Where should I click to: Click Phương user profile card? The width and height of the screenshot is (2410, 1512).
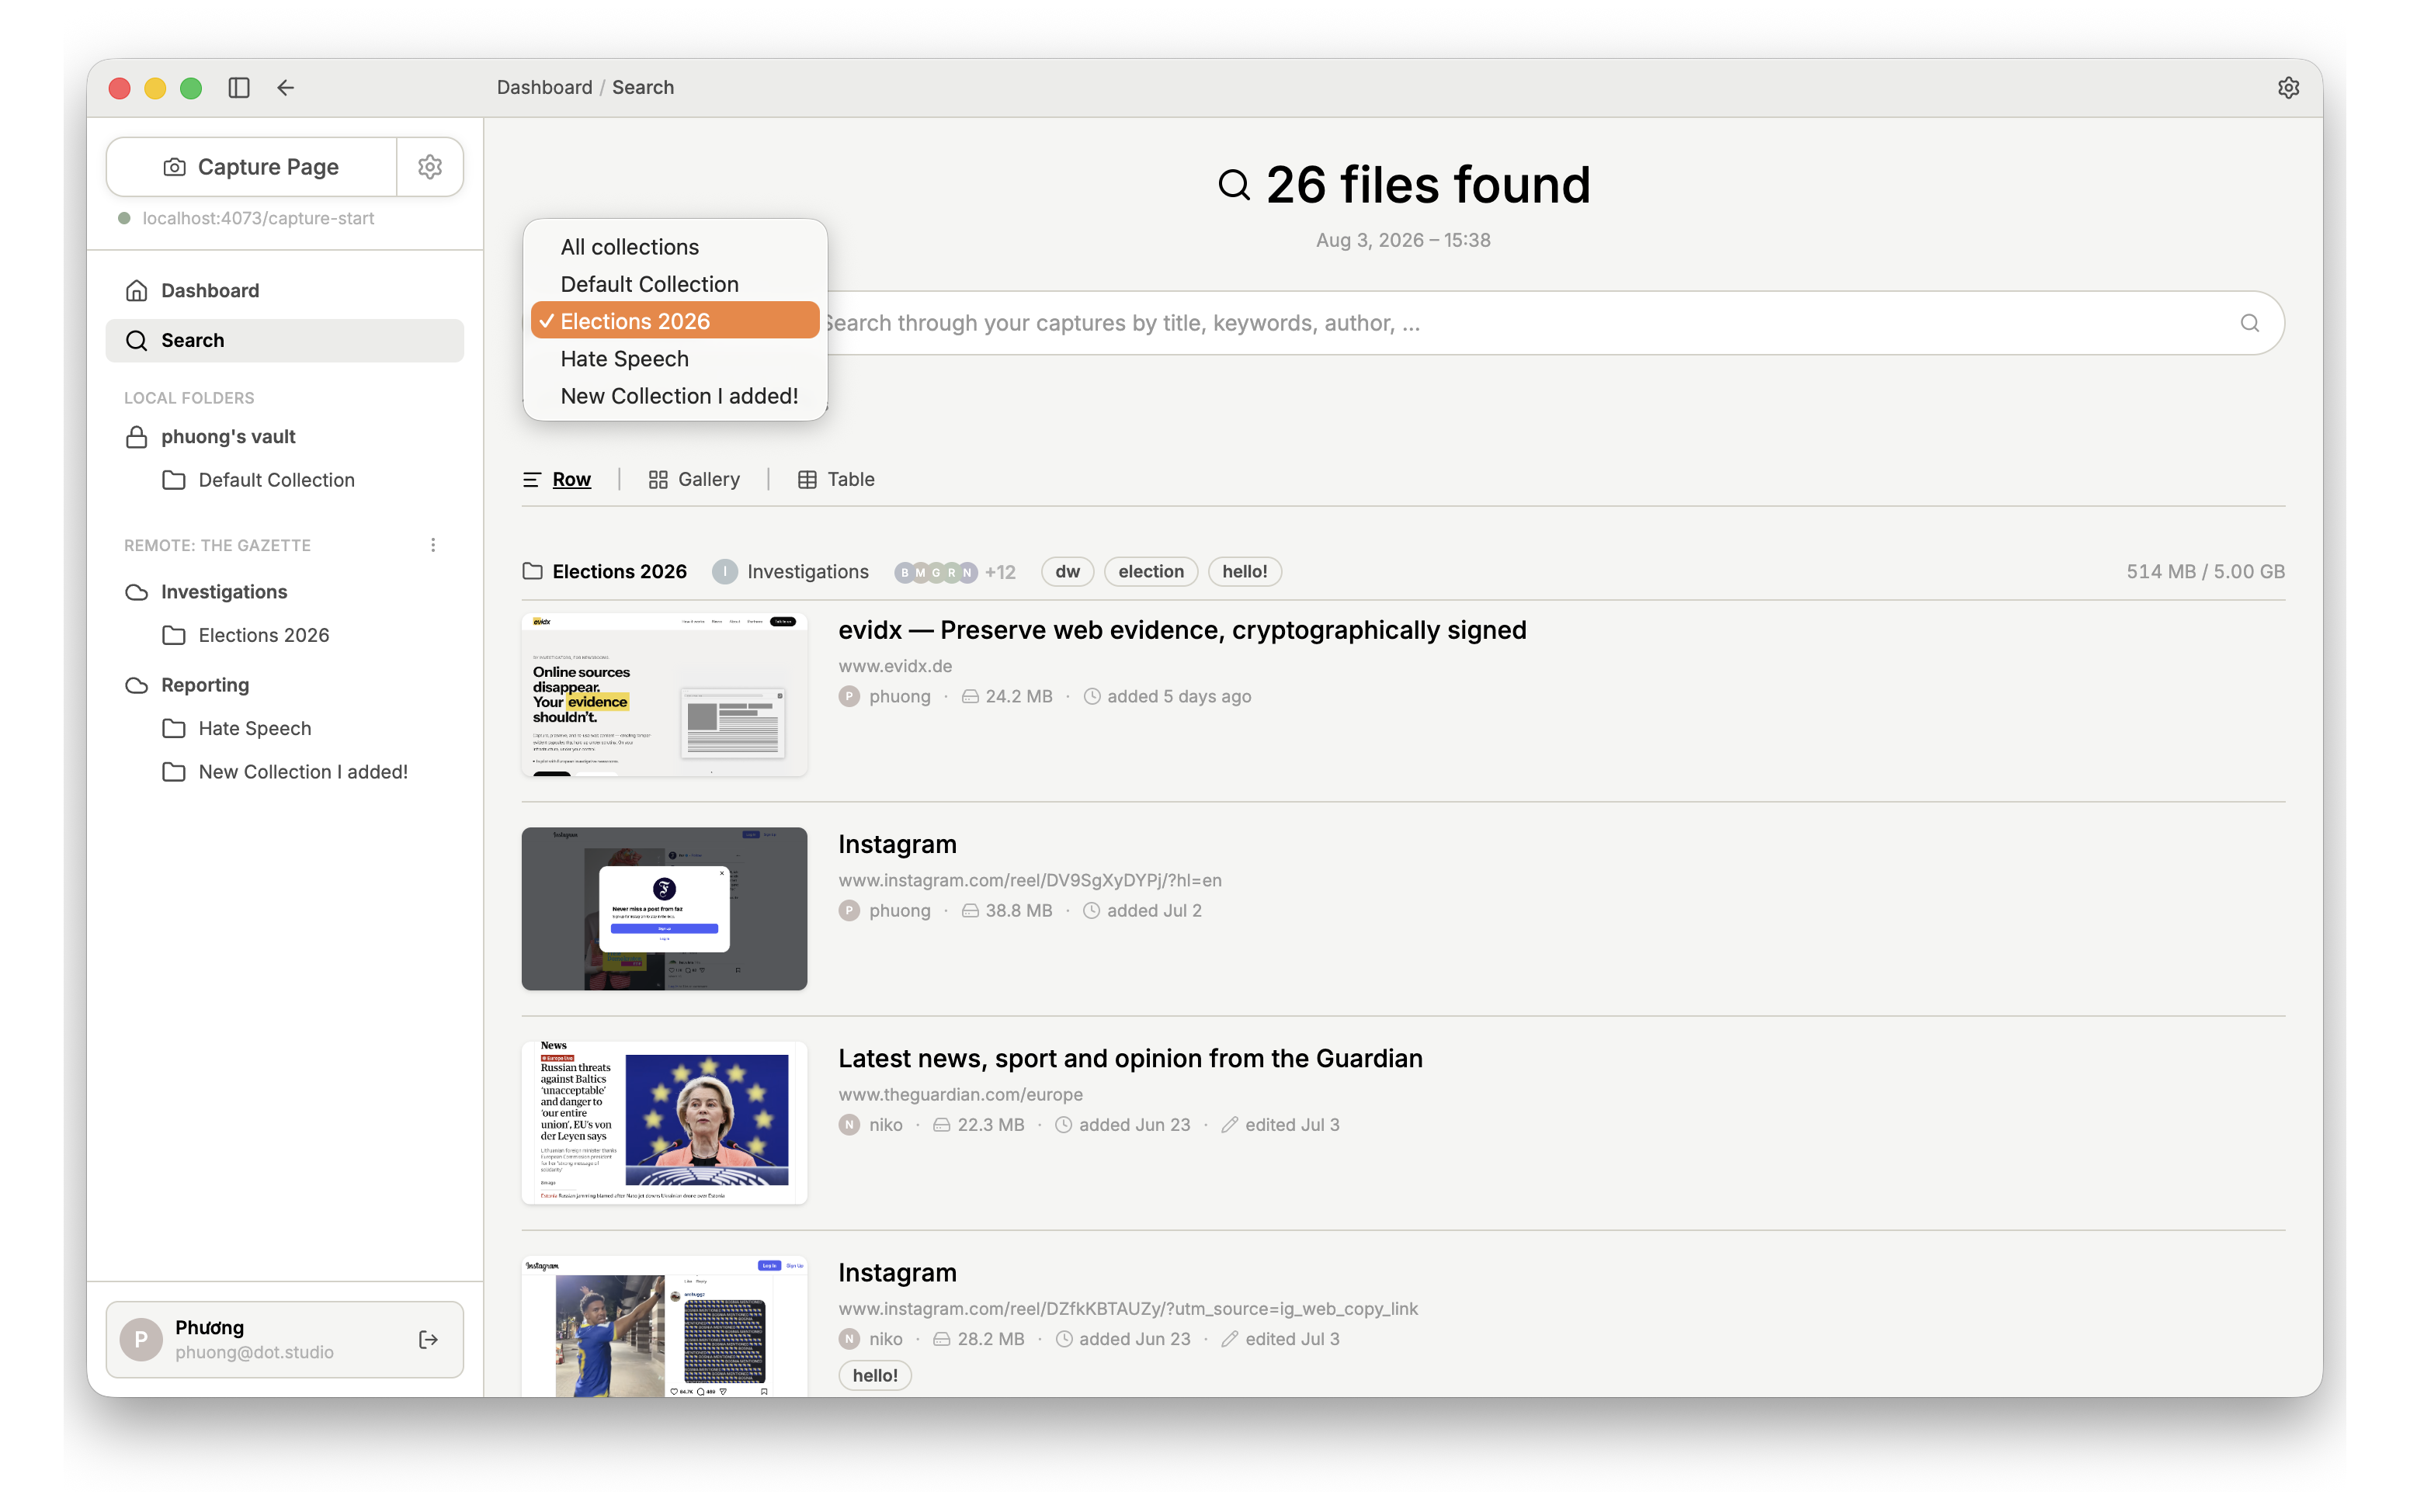285,1340
